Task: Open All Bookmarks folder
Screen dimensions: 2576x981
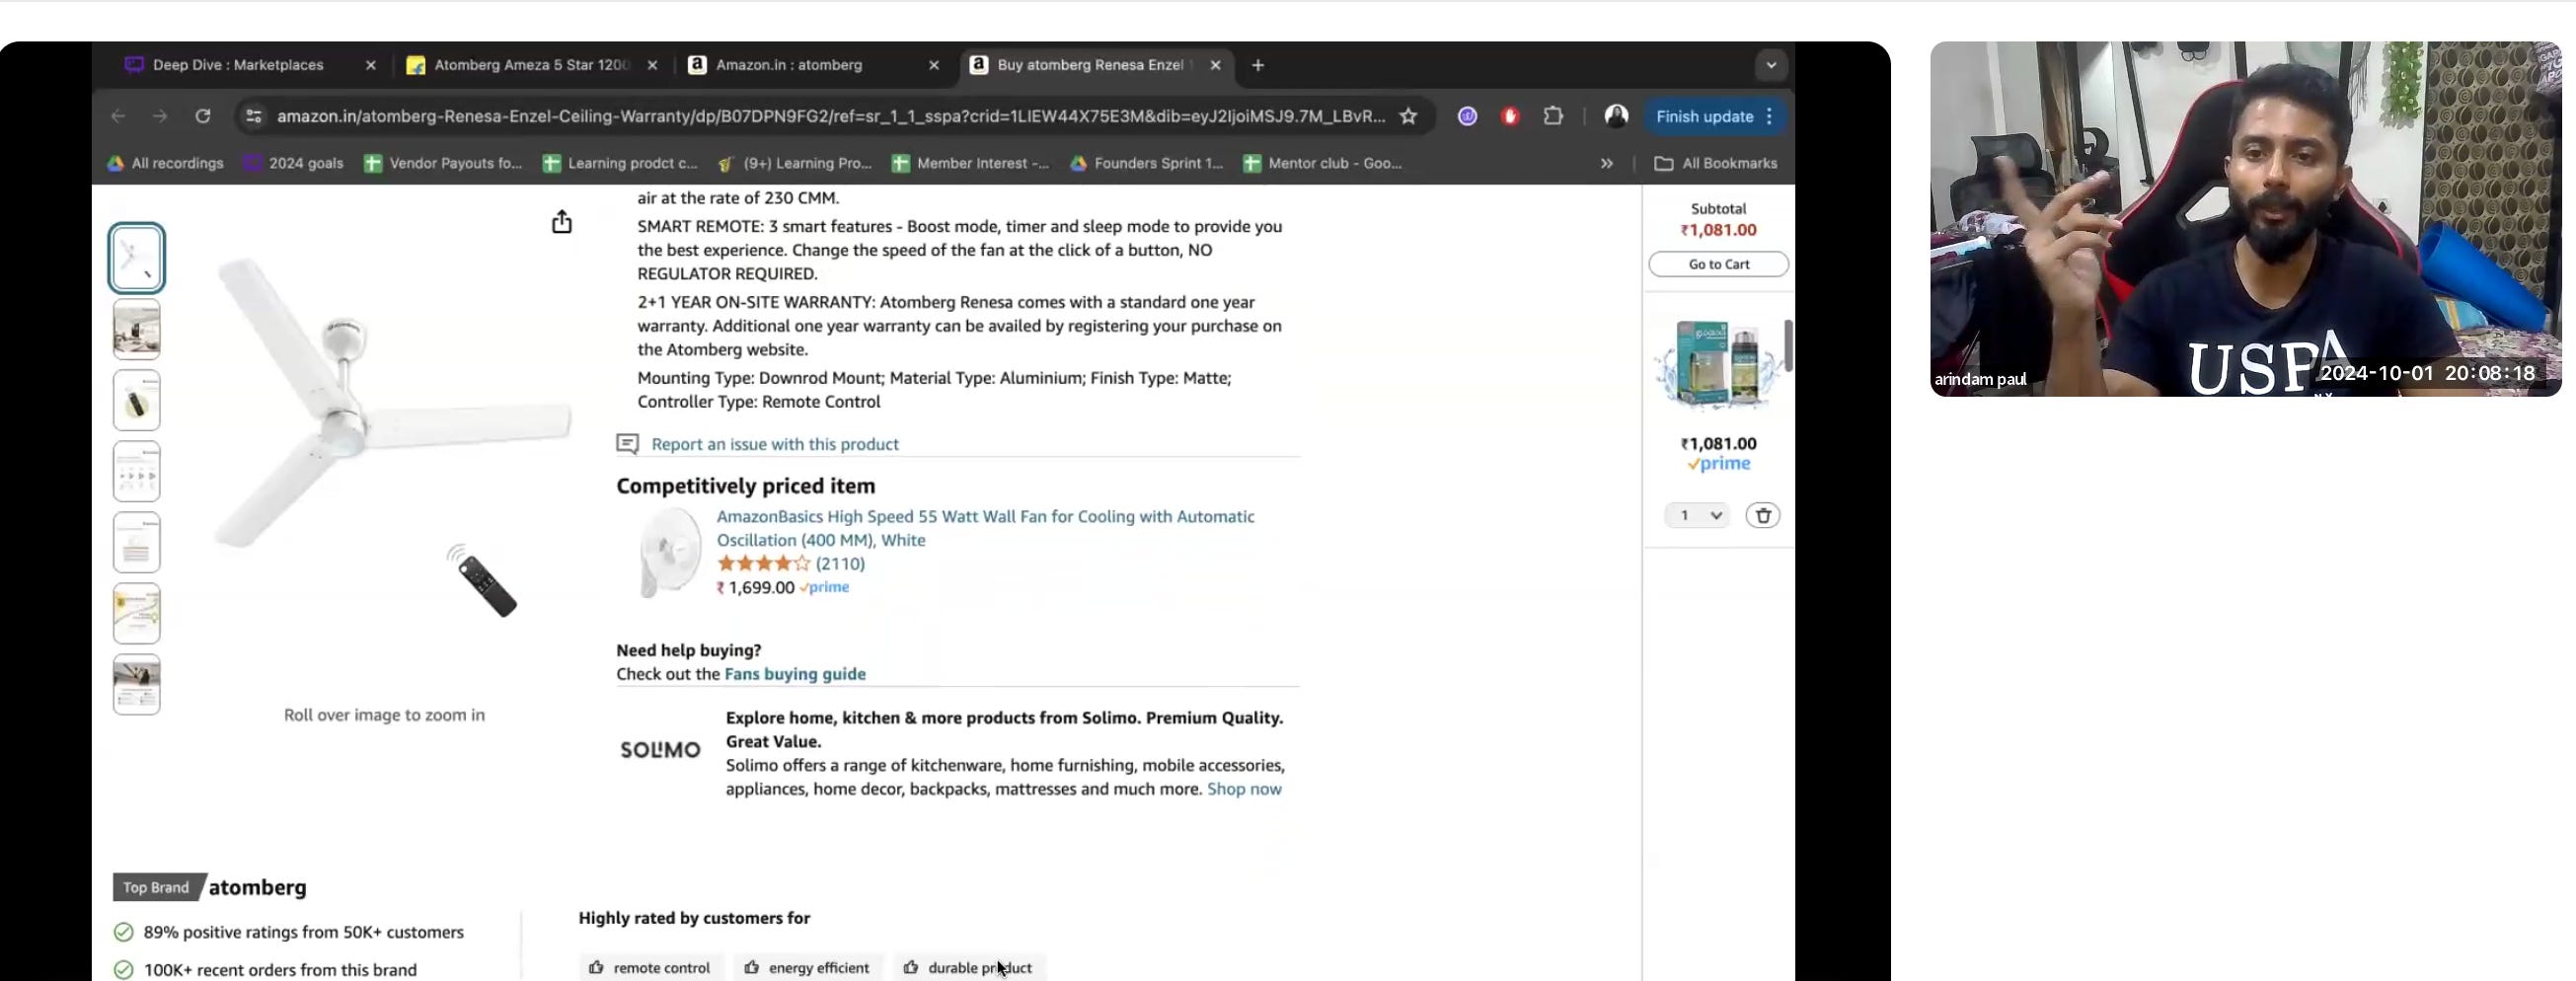Action: pos(1716,163)
